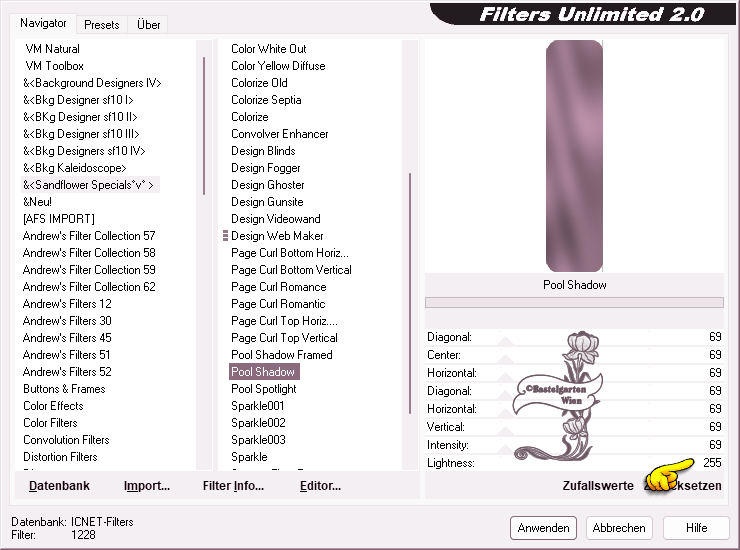Screen dimensions: 740x550
Task: Select Andrew's Filter Collection 58
Action: click(89, 253)
